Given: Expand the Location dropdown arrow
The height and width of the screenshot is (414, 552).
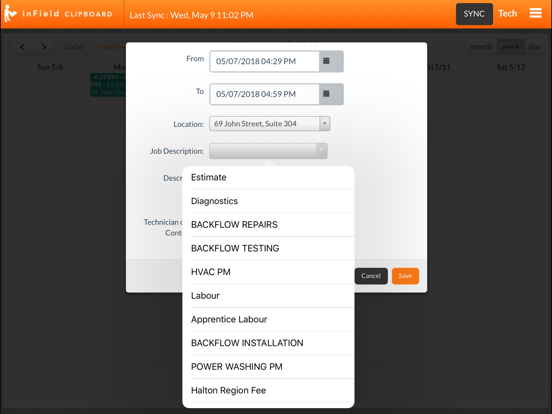Looking at the screenshot, I should click(325, 124).
